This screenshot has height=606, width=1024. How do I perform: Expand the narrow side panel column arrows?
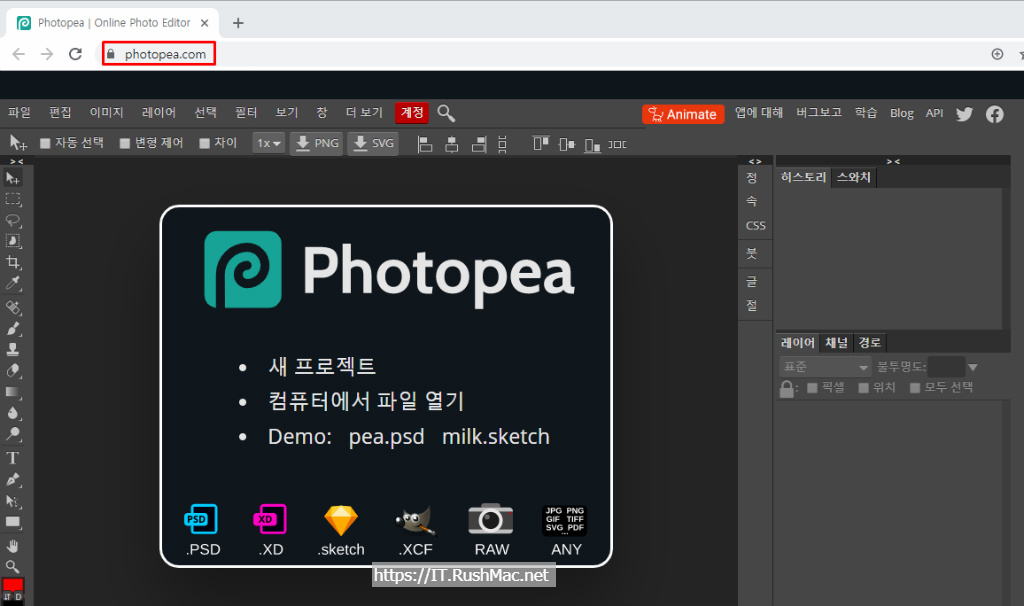(755, 161)
